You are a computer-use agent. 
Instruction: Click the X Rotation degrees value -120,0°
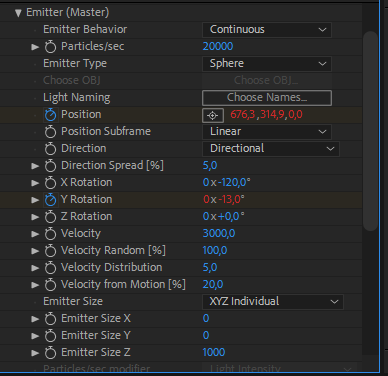(234, 183)
